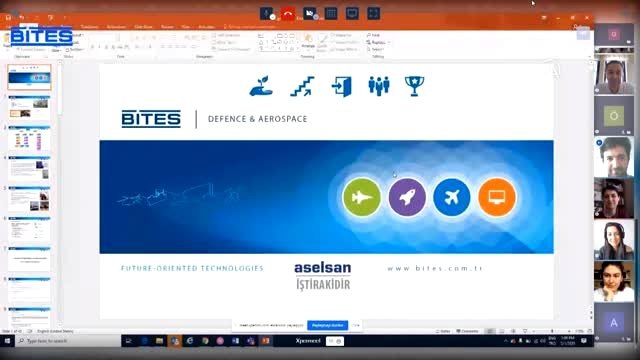Select the green fighter jet circle icon
The image size is (640, 360).
pos(362,197)
